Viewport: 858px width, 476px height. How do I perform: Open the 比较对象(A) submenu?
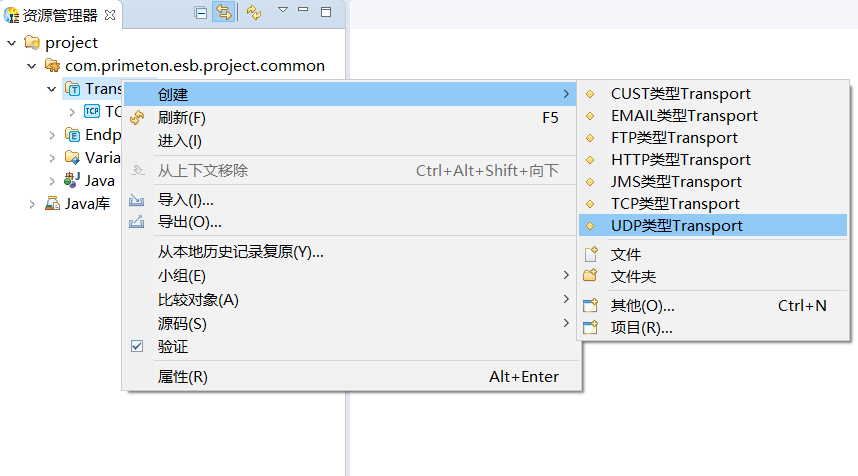[x=198, y=300]
